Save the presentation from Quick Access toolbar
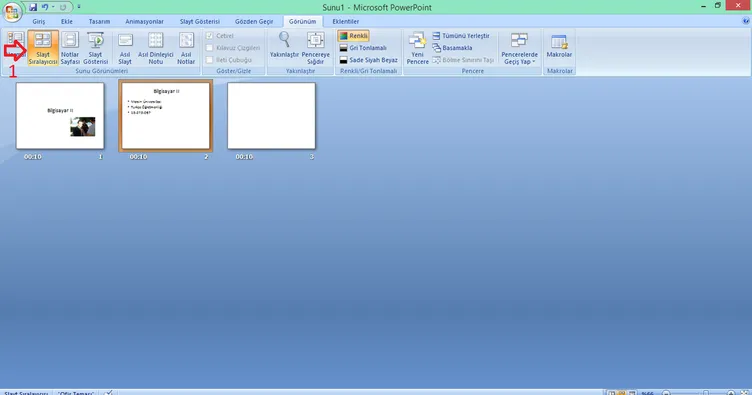This screenshot has height=395, width=752. click(33, 7)
